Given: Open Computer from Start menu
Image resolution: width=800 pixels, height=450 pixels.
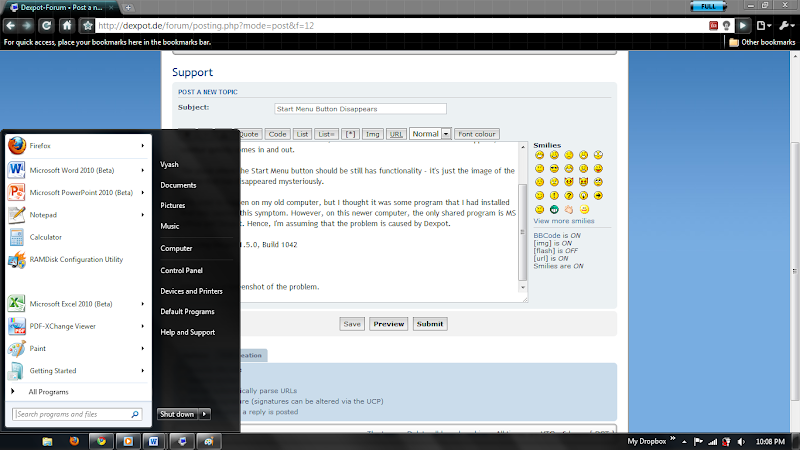Looking at the screenshot, I should (x=176, y=248).
